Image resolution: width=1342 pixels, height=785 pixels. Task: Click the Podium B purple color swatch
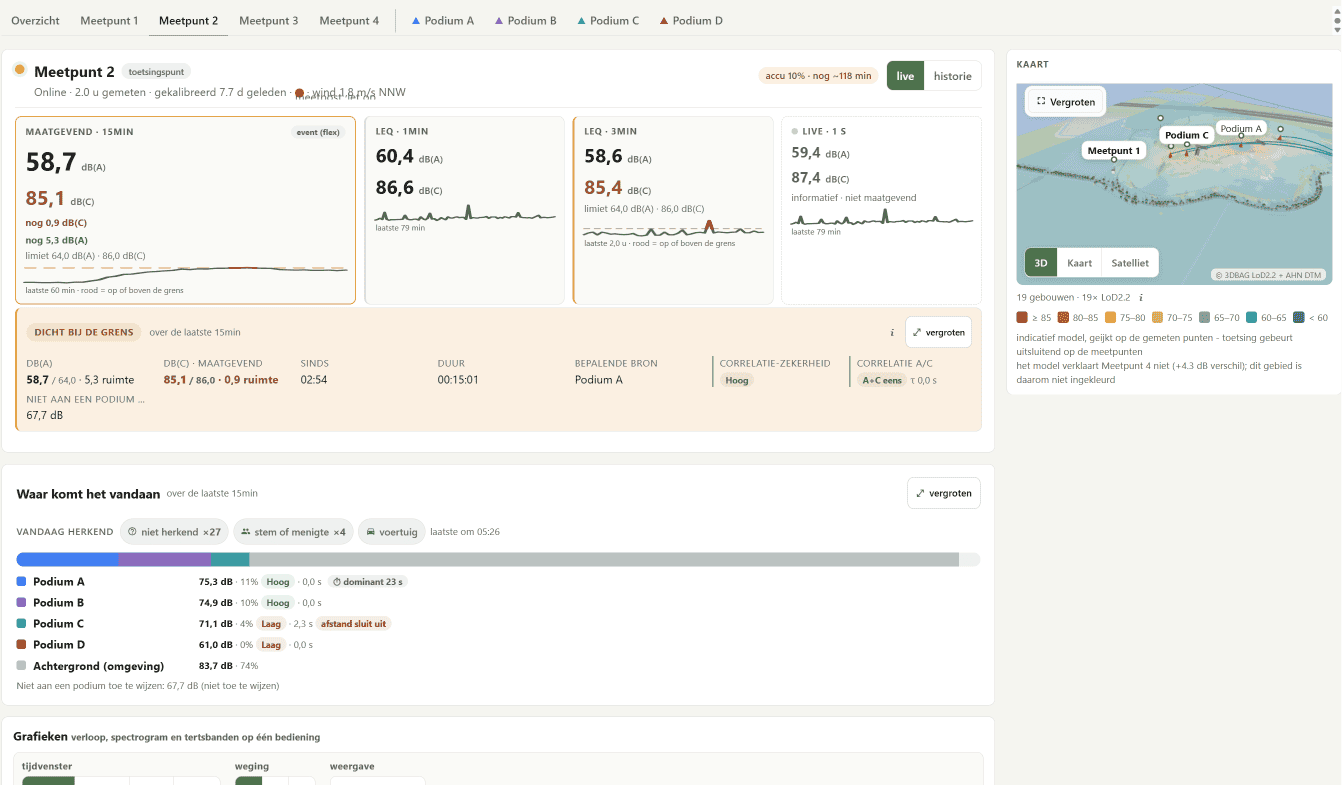pyautogui.click(x=22, y=602)
